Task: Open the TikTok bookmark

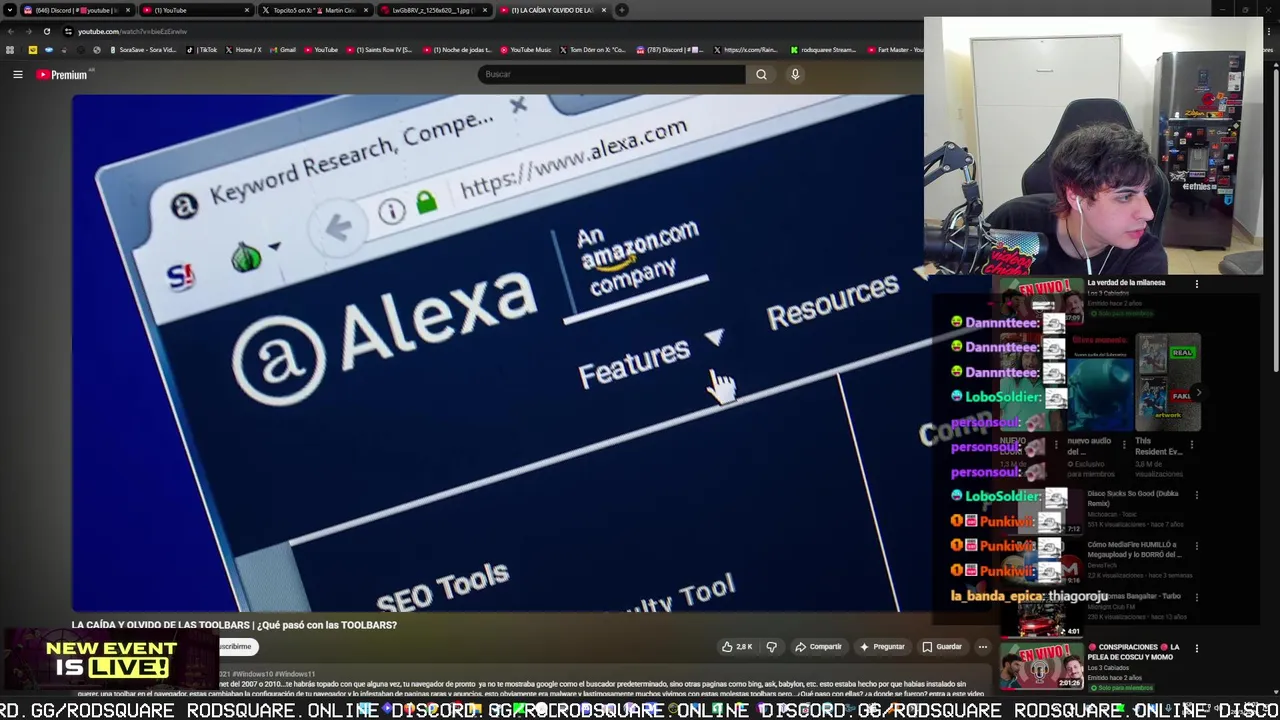Action: (202, 49)
